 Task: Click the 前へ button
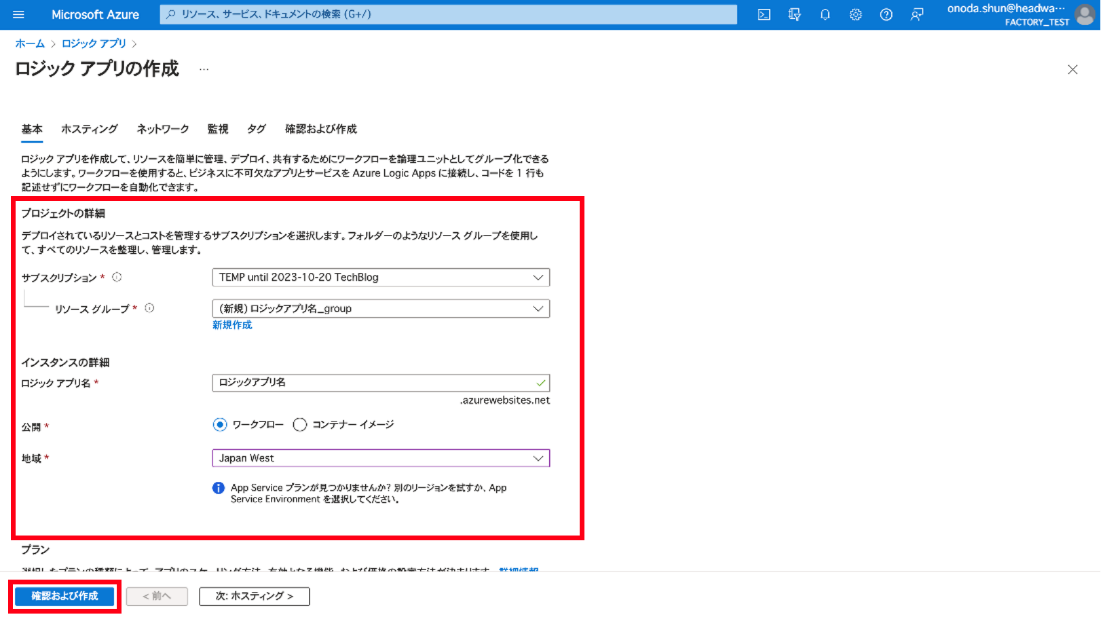tap(157, 596)
